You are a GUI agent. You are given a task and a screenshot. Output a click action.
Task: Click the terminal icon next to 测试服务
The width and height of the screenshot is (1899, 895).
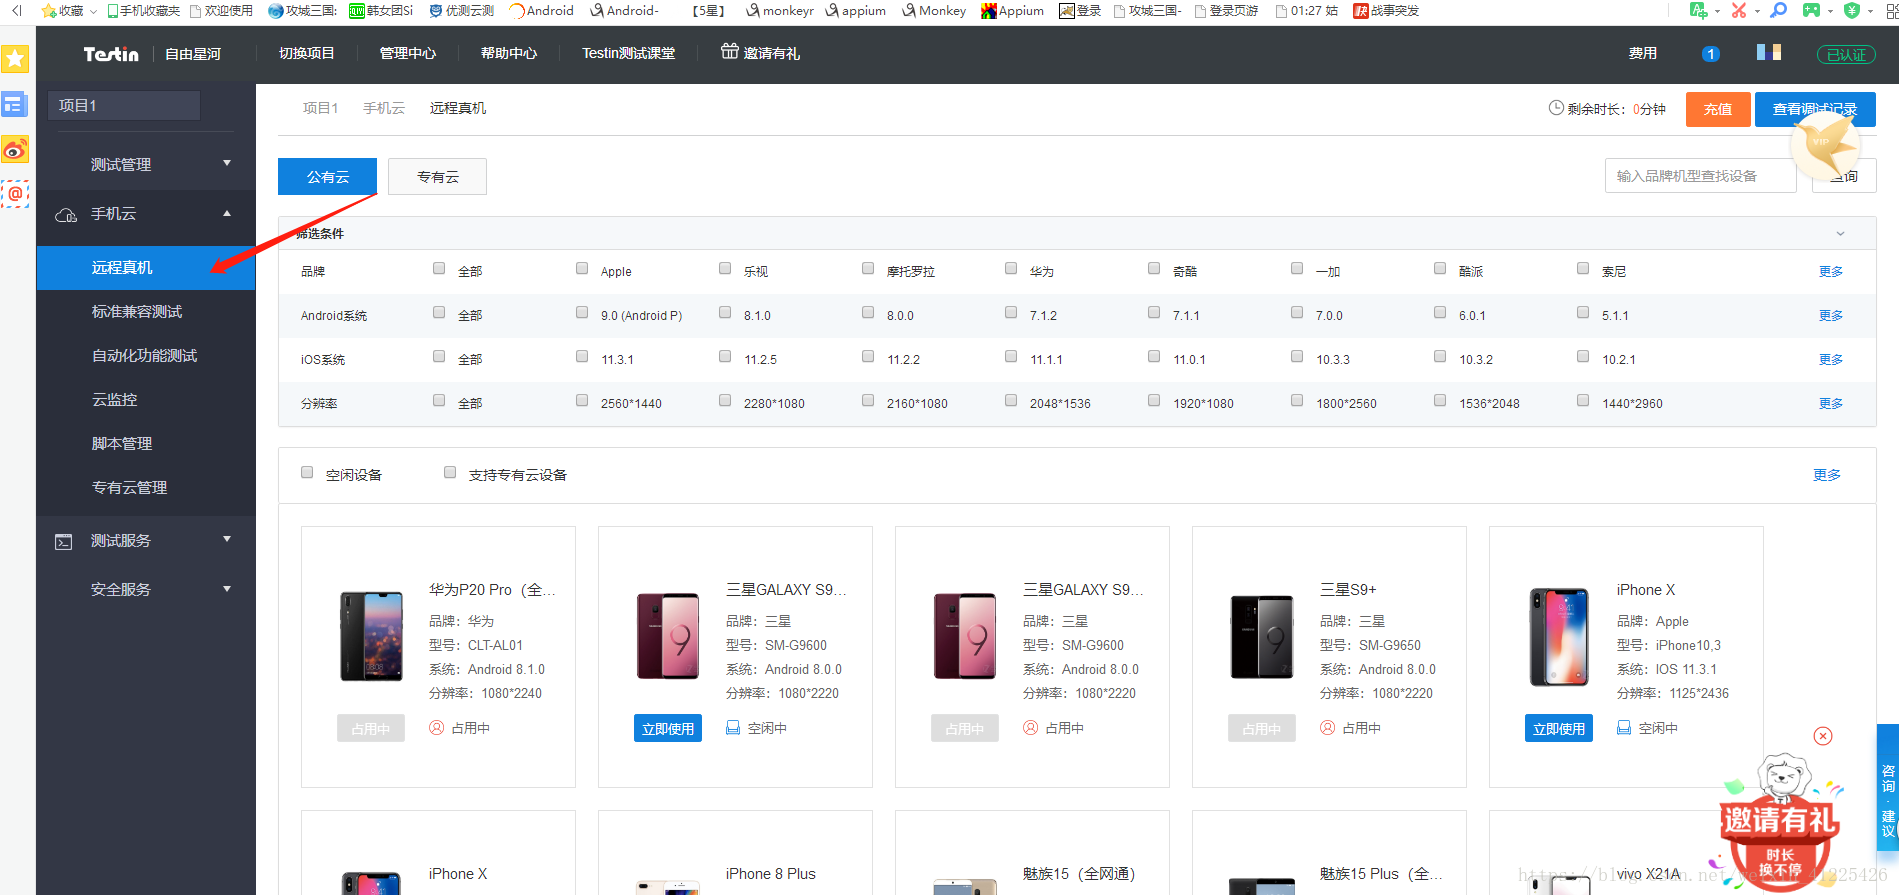[x=64, y=541]
